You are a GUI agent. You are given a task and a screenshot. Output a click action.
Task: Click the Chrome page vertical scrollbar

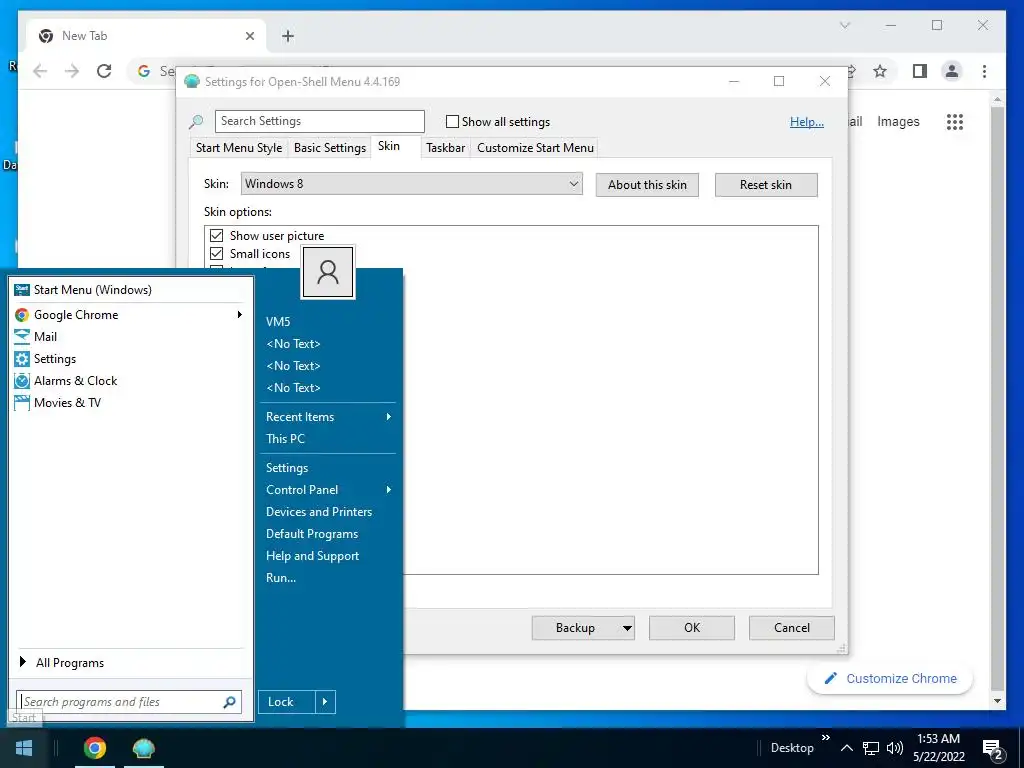[x=997, y=401]
